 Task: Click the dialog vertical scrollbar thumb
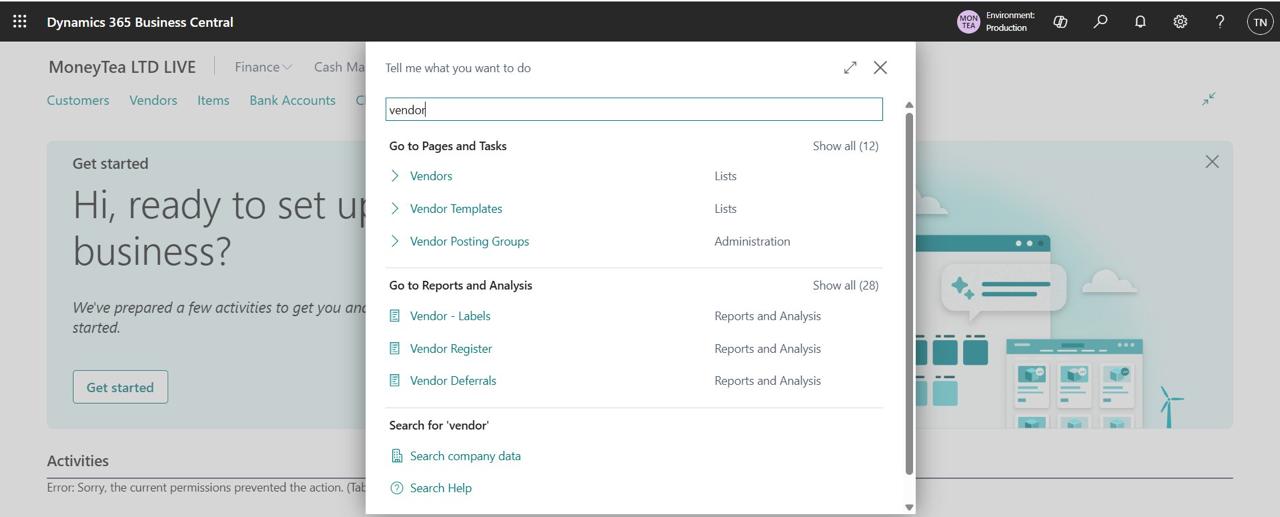pos(909,293)
